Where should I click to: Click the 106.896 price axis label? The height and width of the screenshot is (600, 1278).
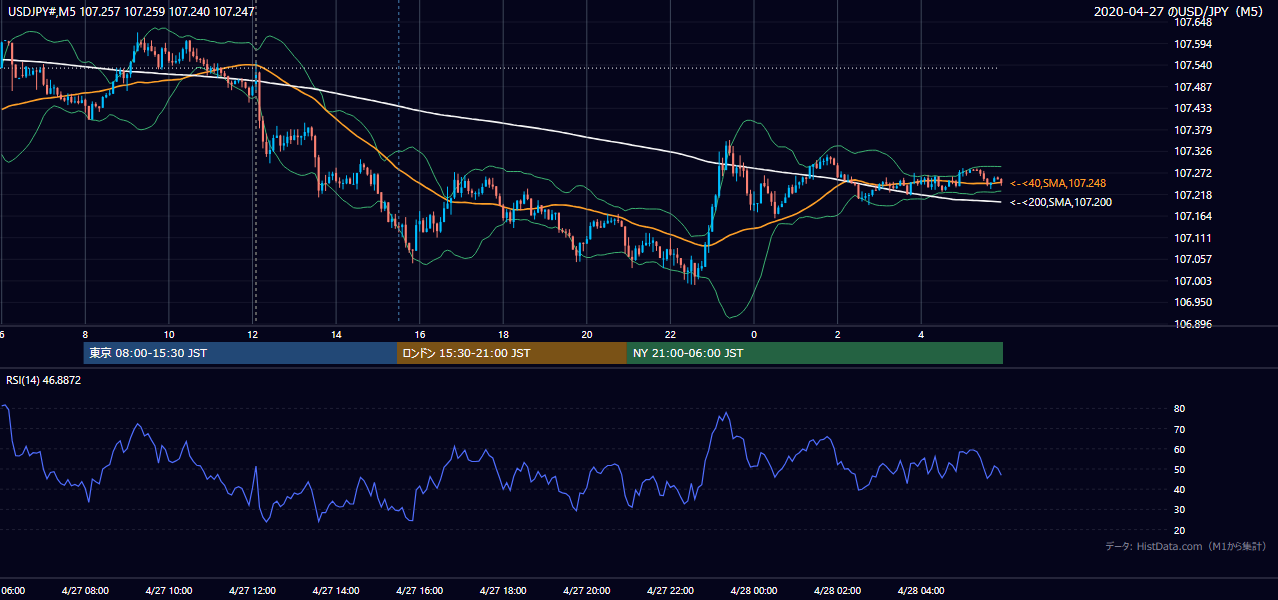click(x=1192, y=324)
